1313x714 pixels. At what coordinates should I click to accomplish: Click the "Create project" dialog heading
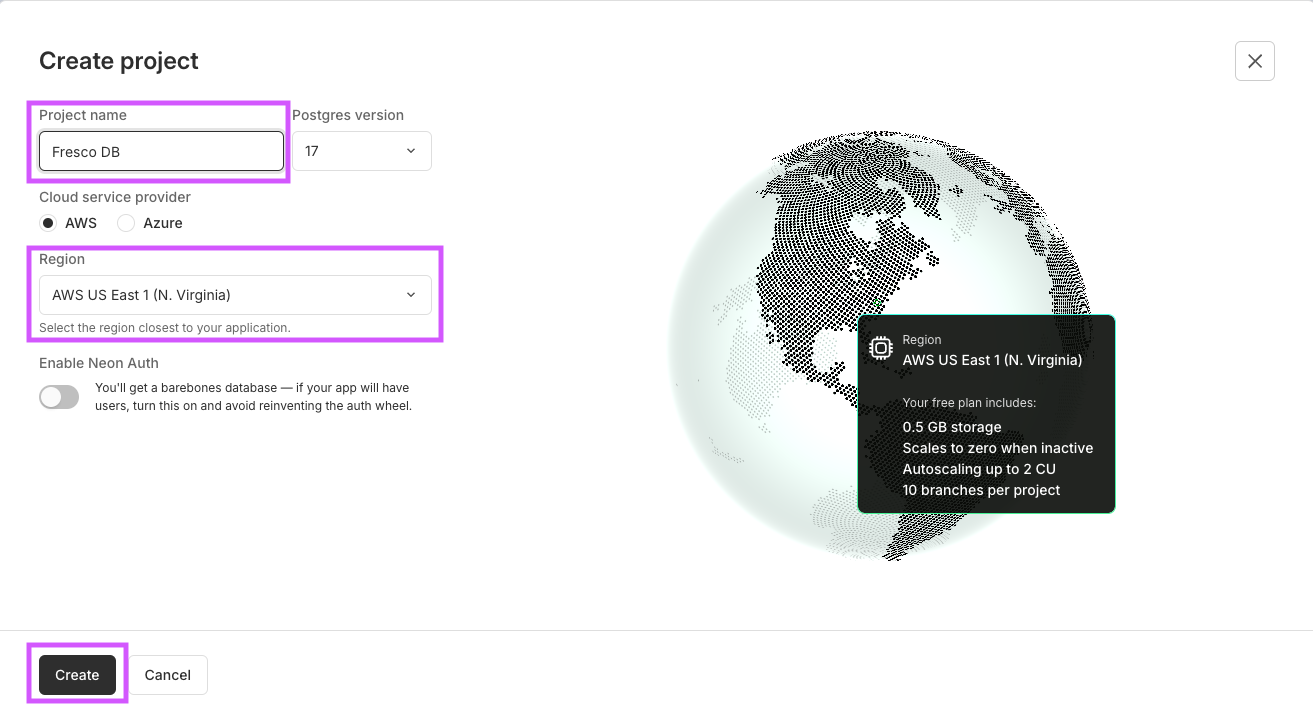point(119,61)
